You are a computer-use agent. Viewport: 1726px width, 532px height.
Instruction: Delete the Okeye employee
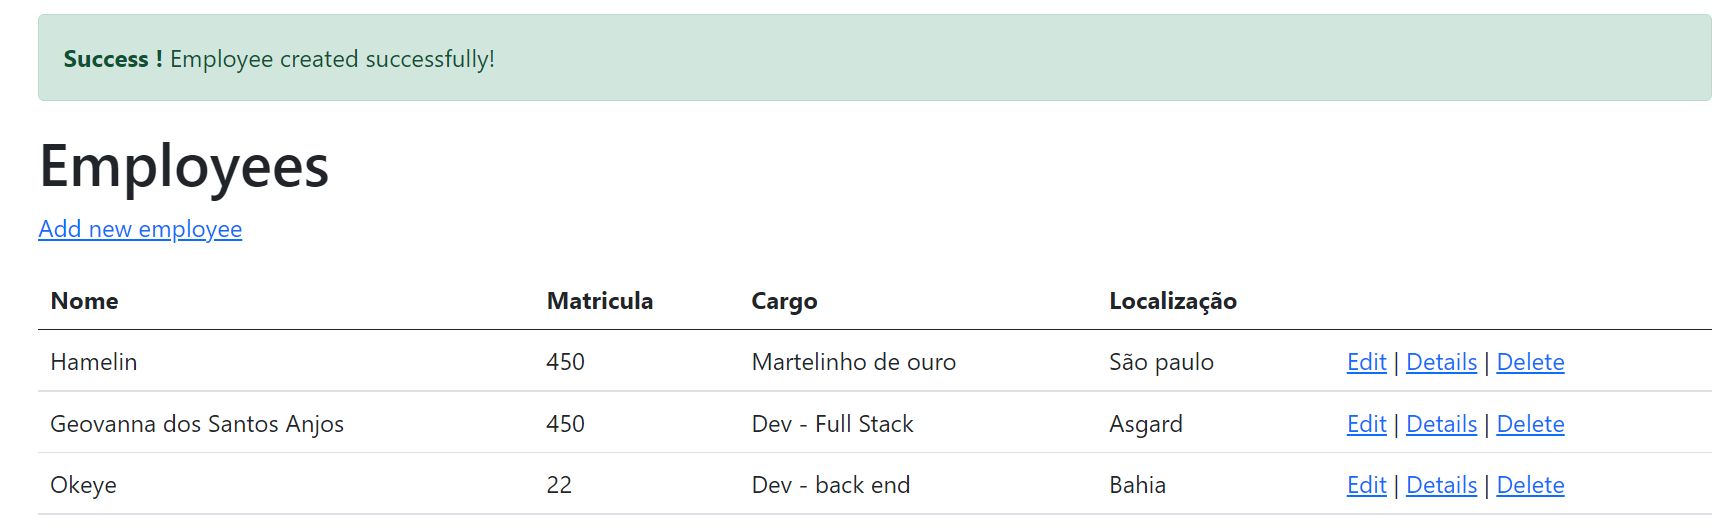pyautogui.click(x=1530, y=485)
